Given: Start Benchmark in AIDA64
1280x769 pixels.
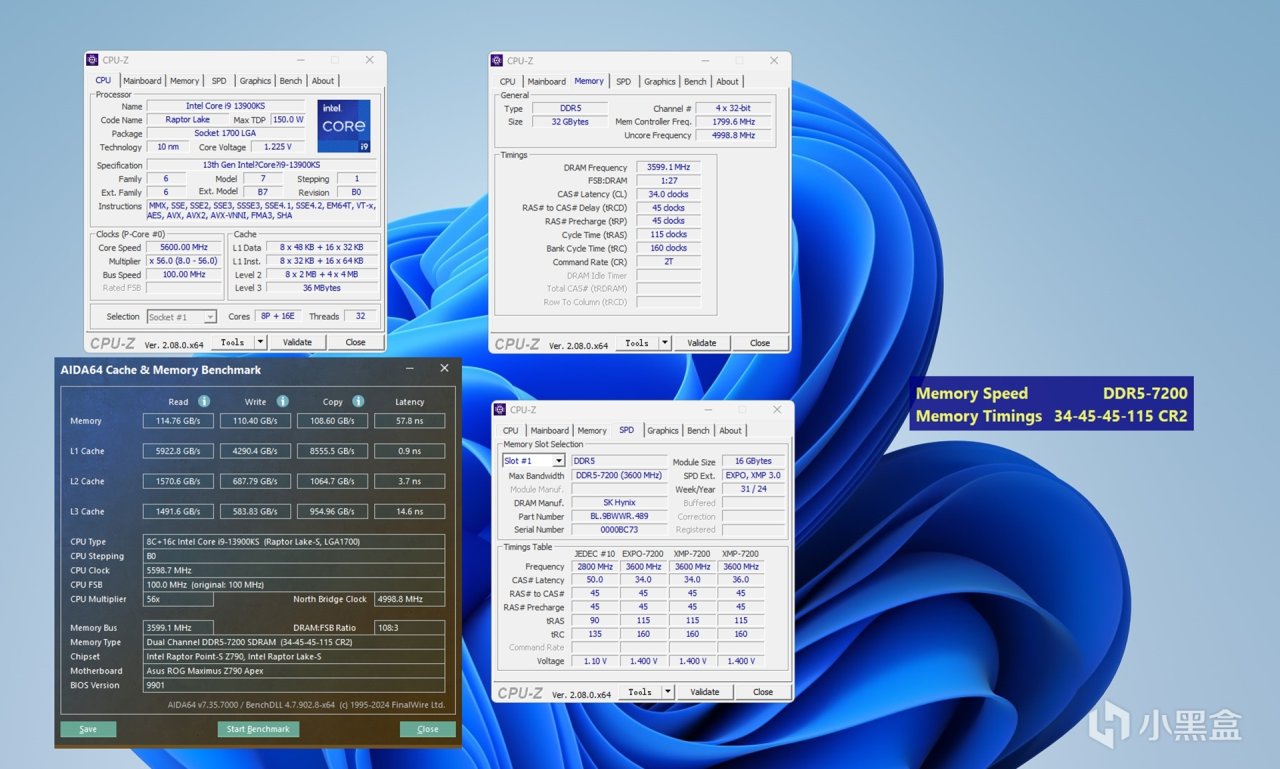Looking at the screenshot, I should tap(258, 729).
